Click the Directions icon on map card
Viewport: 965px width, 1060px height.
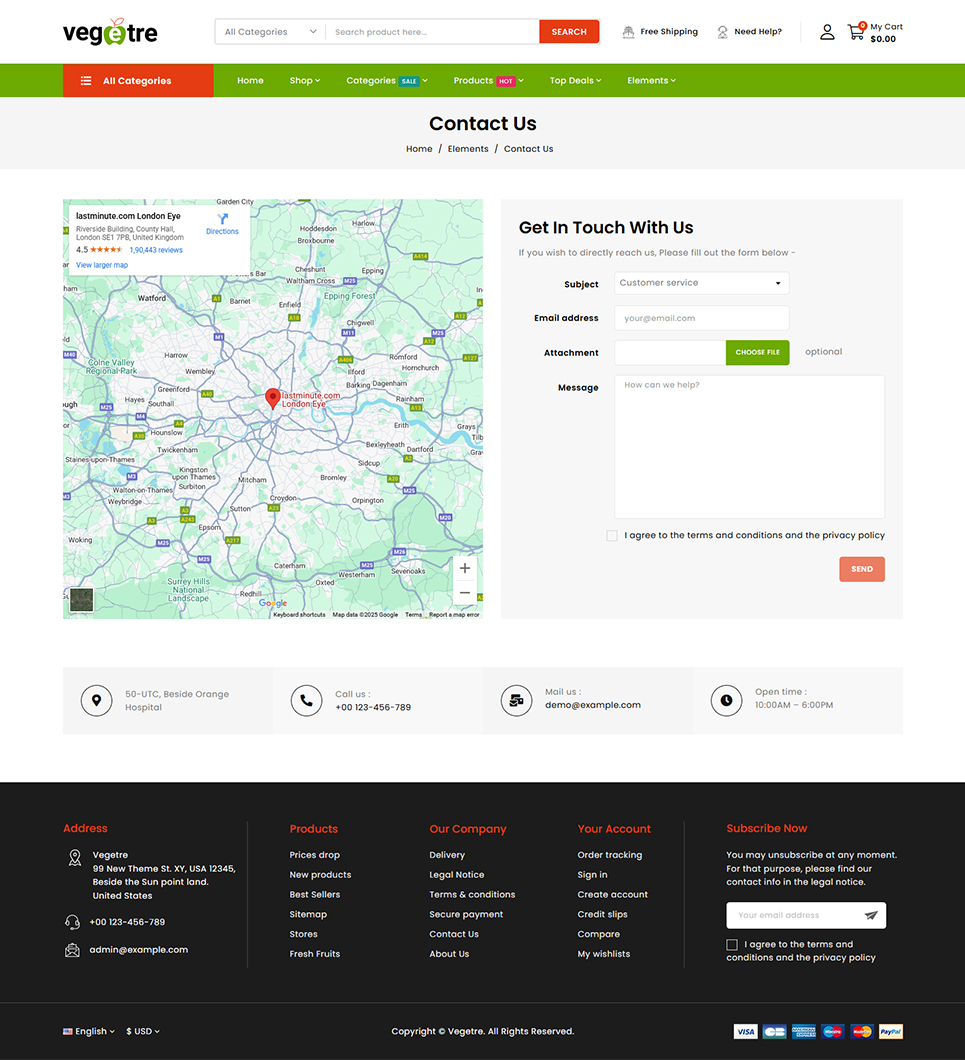[x=222, y=222]
